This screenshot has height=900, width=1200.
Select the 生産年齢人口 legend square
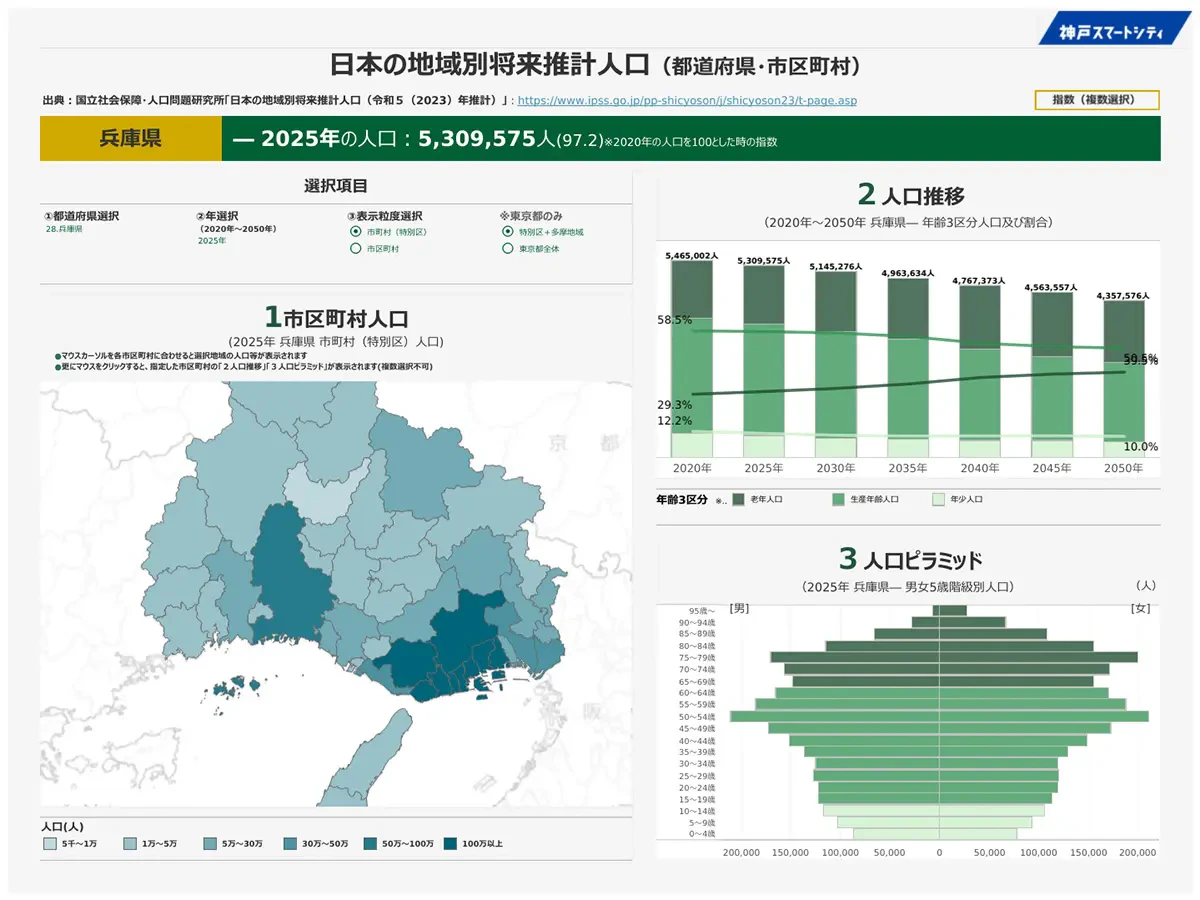point(838,498)
